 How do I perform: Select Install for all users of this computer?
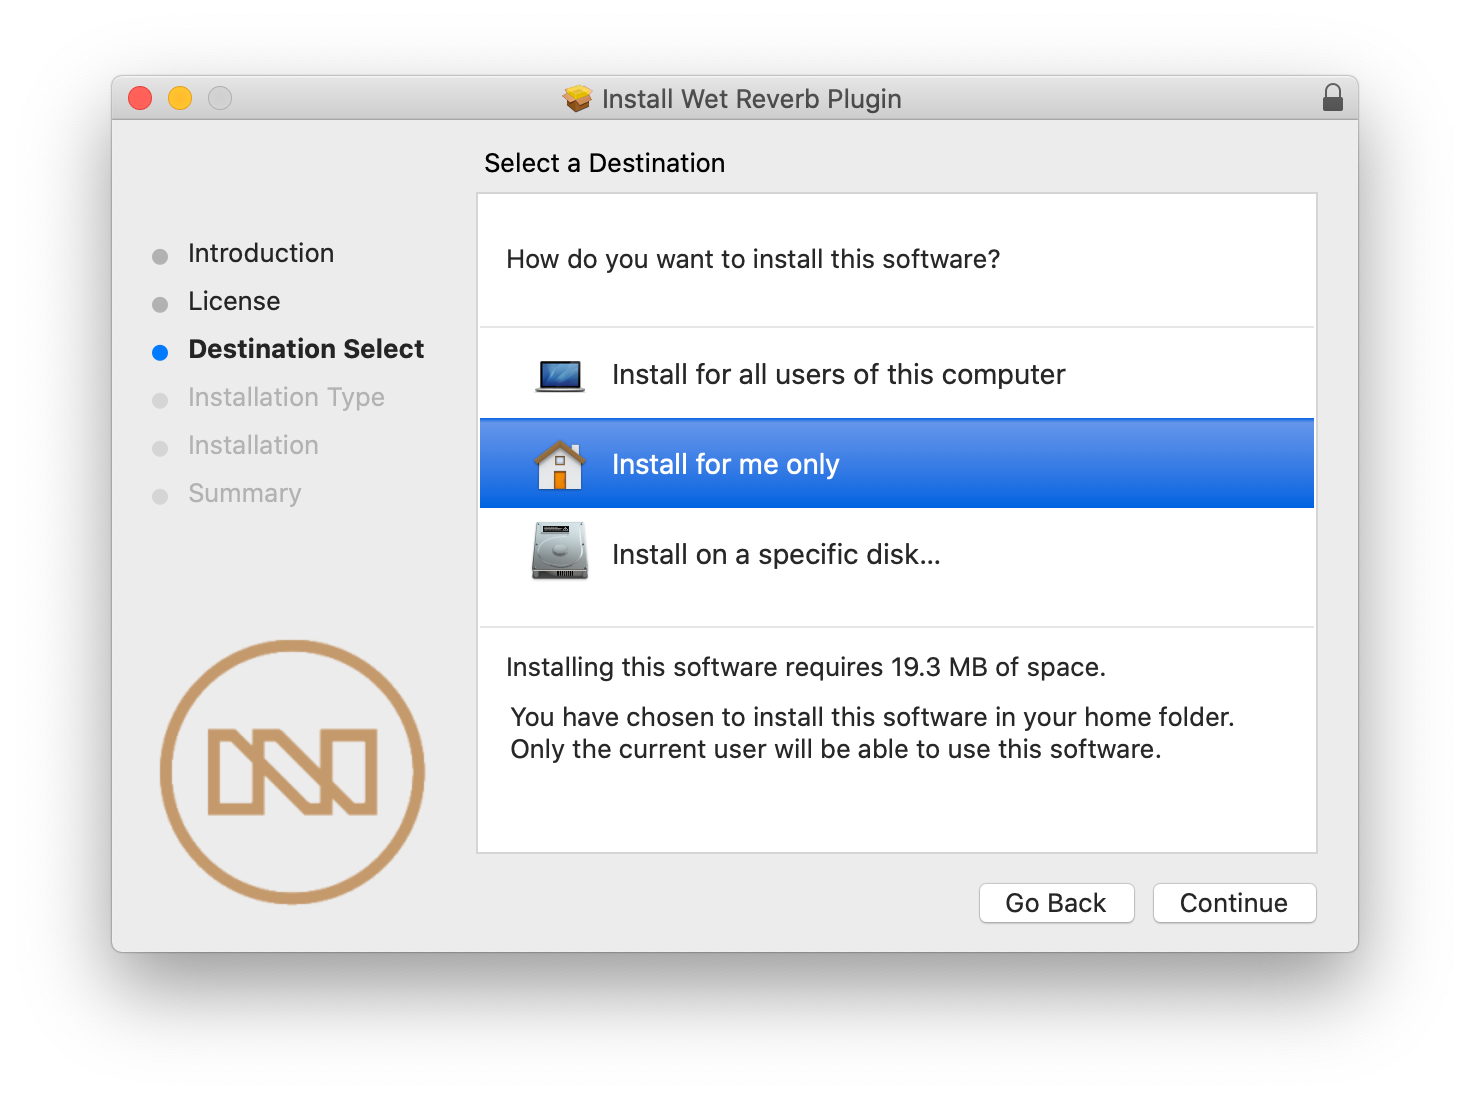tap(897, 374)
